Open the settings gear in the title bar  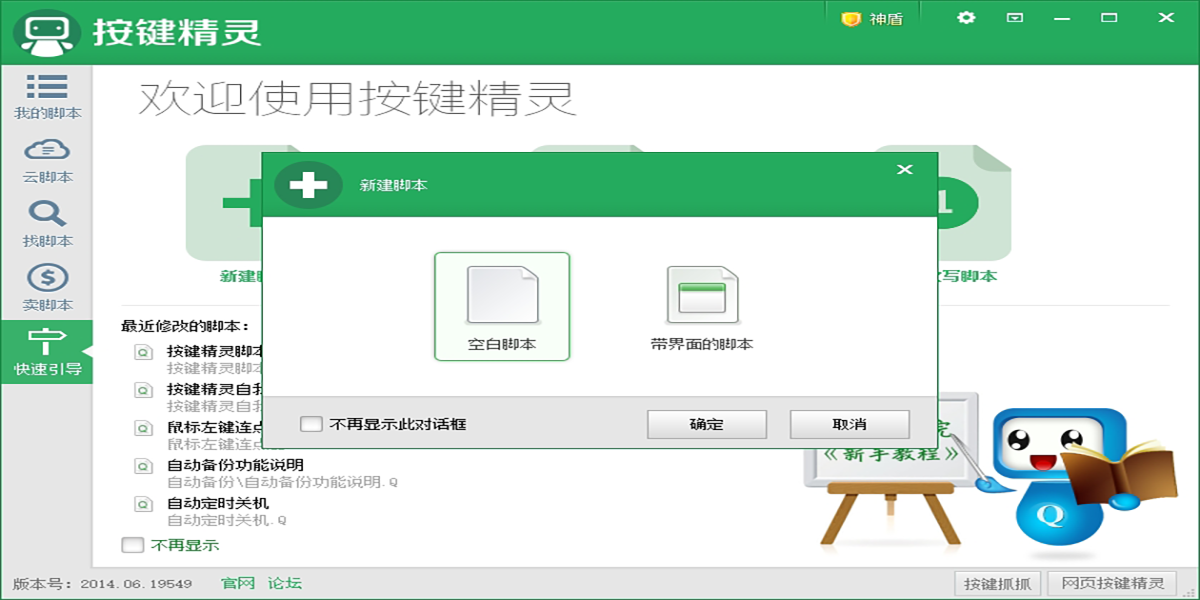[x=965, y=17]
